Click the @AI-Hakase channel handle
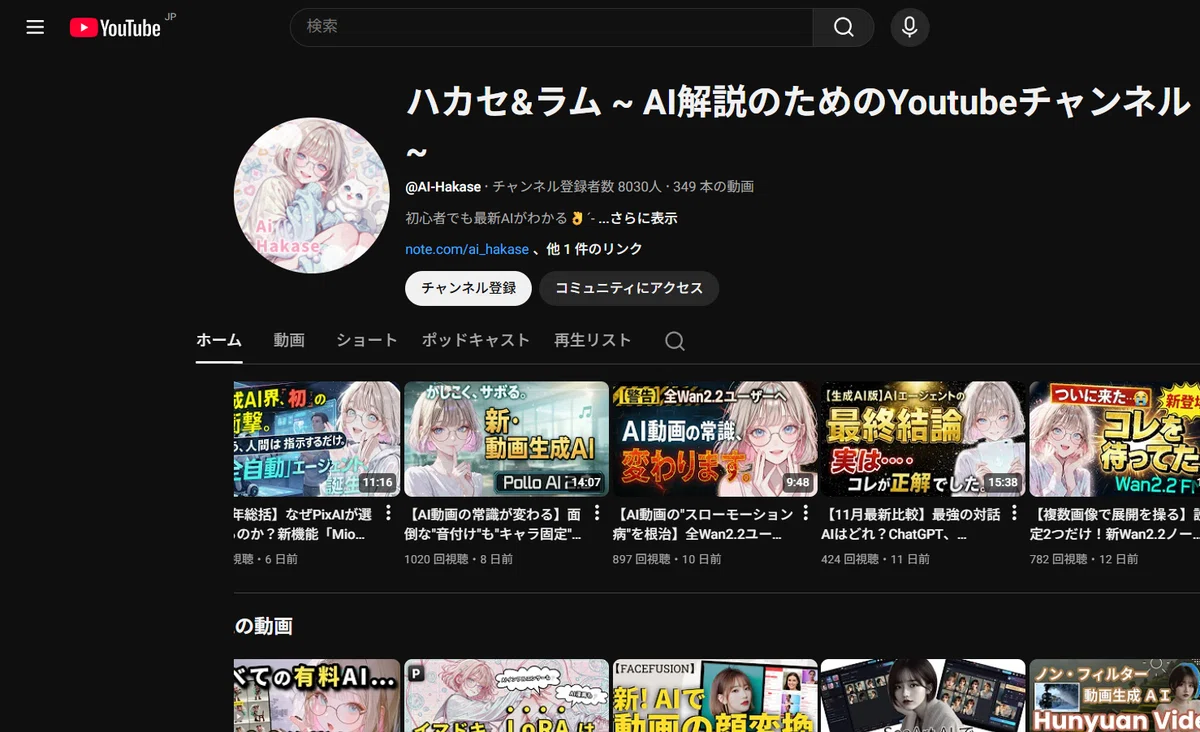Image resolution: width=1200 pixels, height=732 pixels. 443,187
